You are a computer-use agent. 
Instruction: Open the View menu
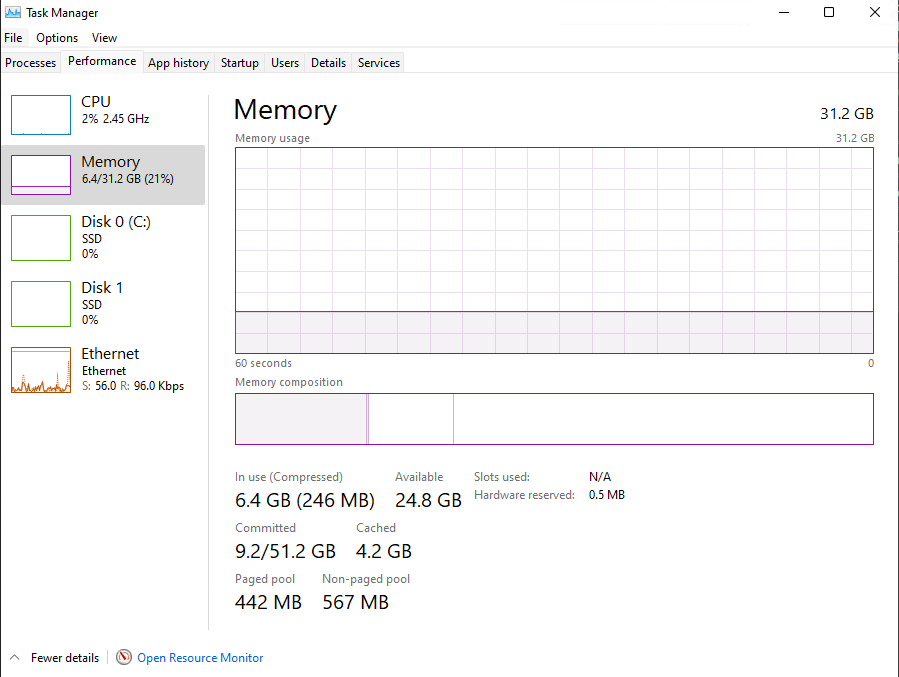(x=105, y=38)
